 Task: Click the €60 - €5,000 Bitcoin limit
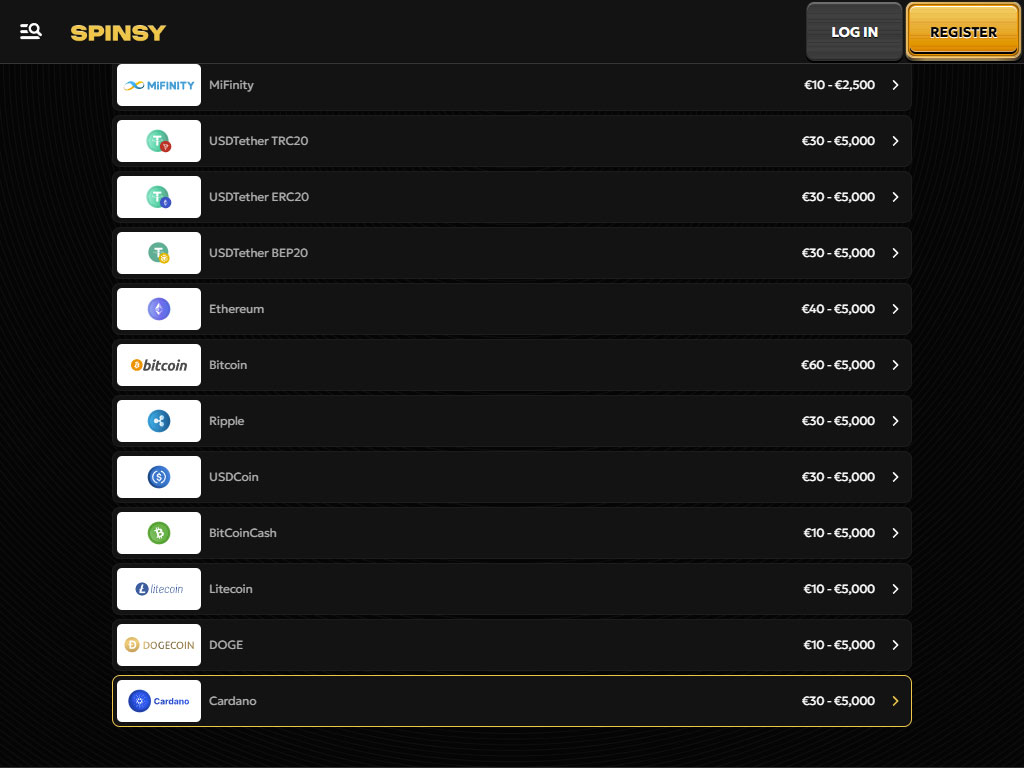838,365
